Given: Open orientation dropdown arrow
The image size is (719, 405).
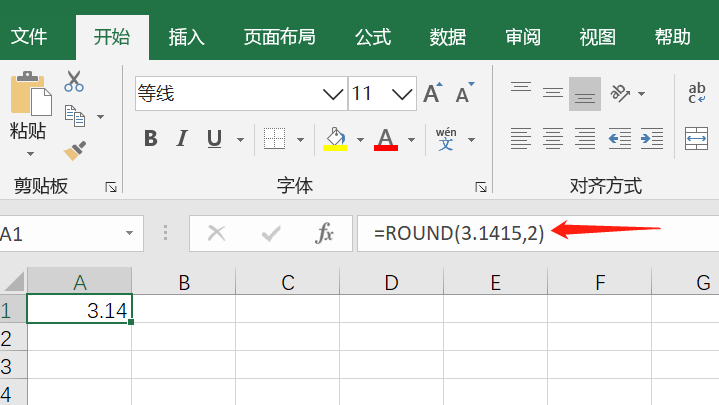Looking at the screenshot, I should click(642, 94).
